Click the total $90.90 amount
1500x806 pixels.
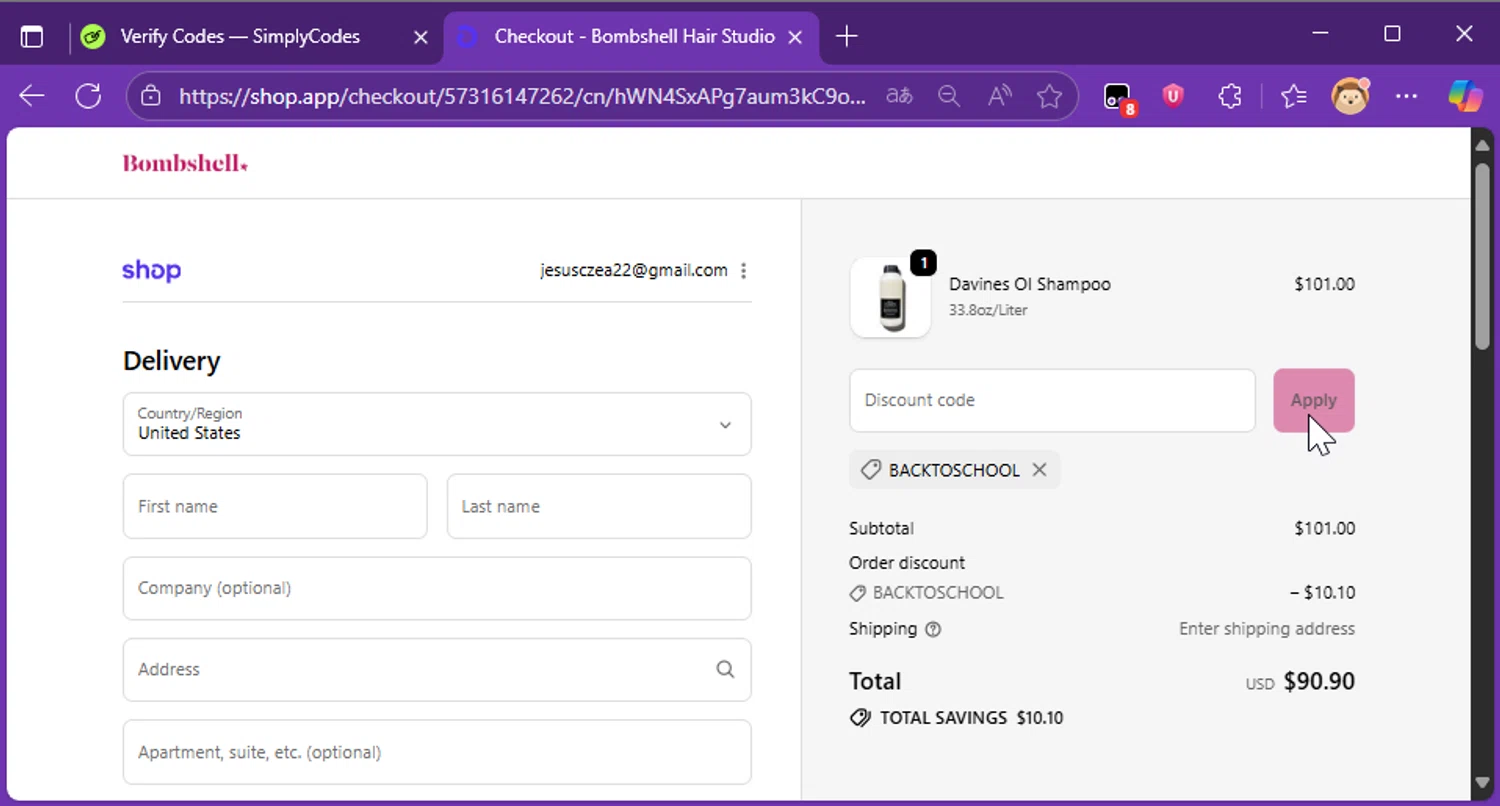[x=1319, y=682]
